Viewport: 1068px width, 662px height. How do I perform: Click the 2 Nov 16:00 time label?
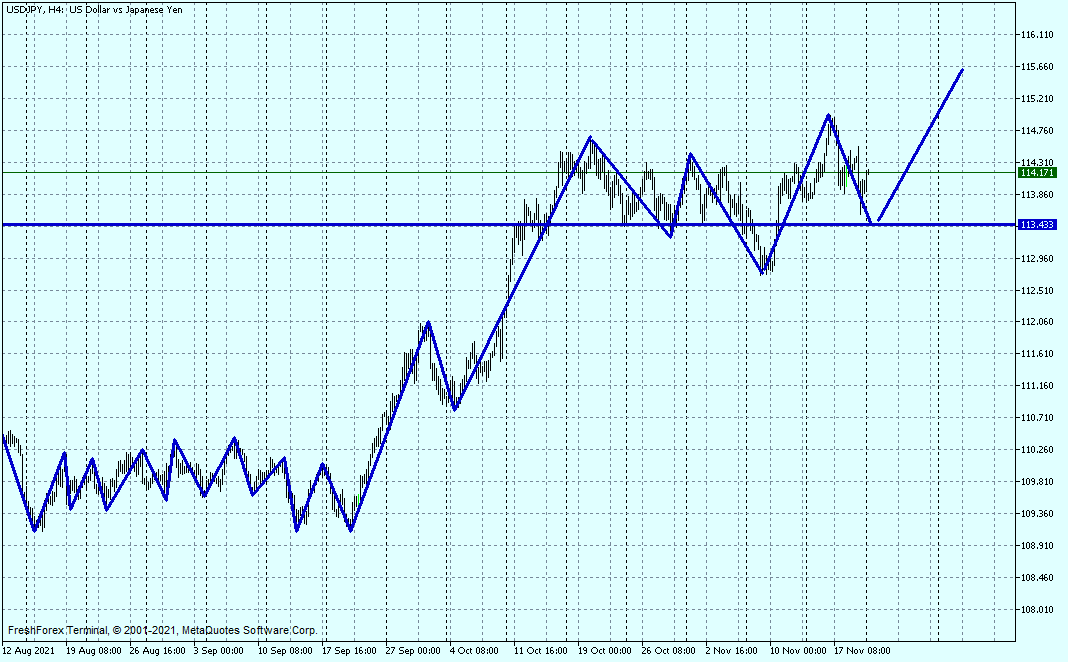pos(732,651)
